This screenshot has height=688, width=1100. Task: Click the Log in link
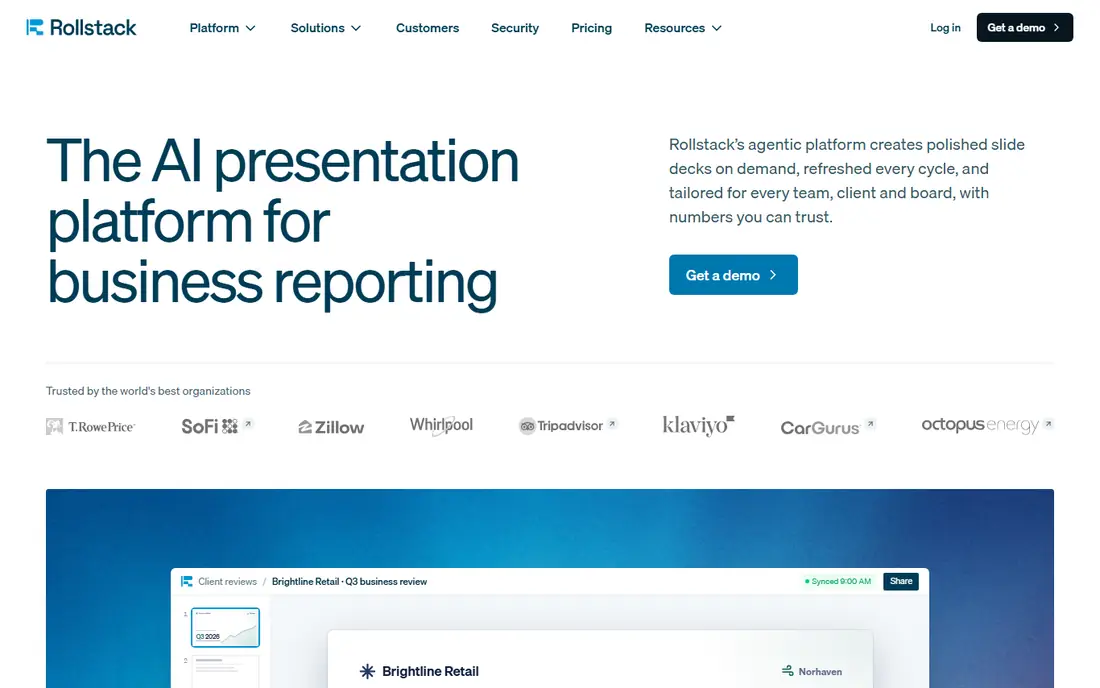point(945,27)
